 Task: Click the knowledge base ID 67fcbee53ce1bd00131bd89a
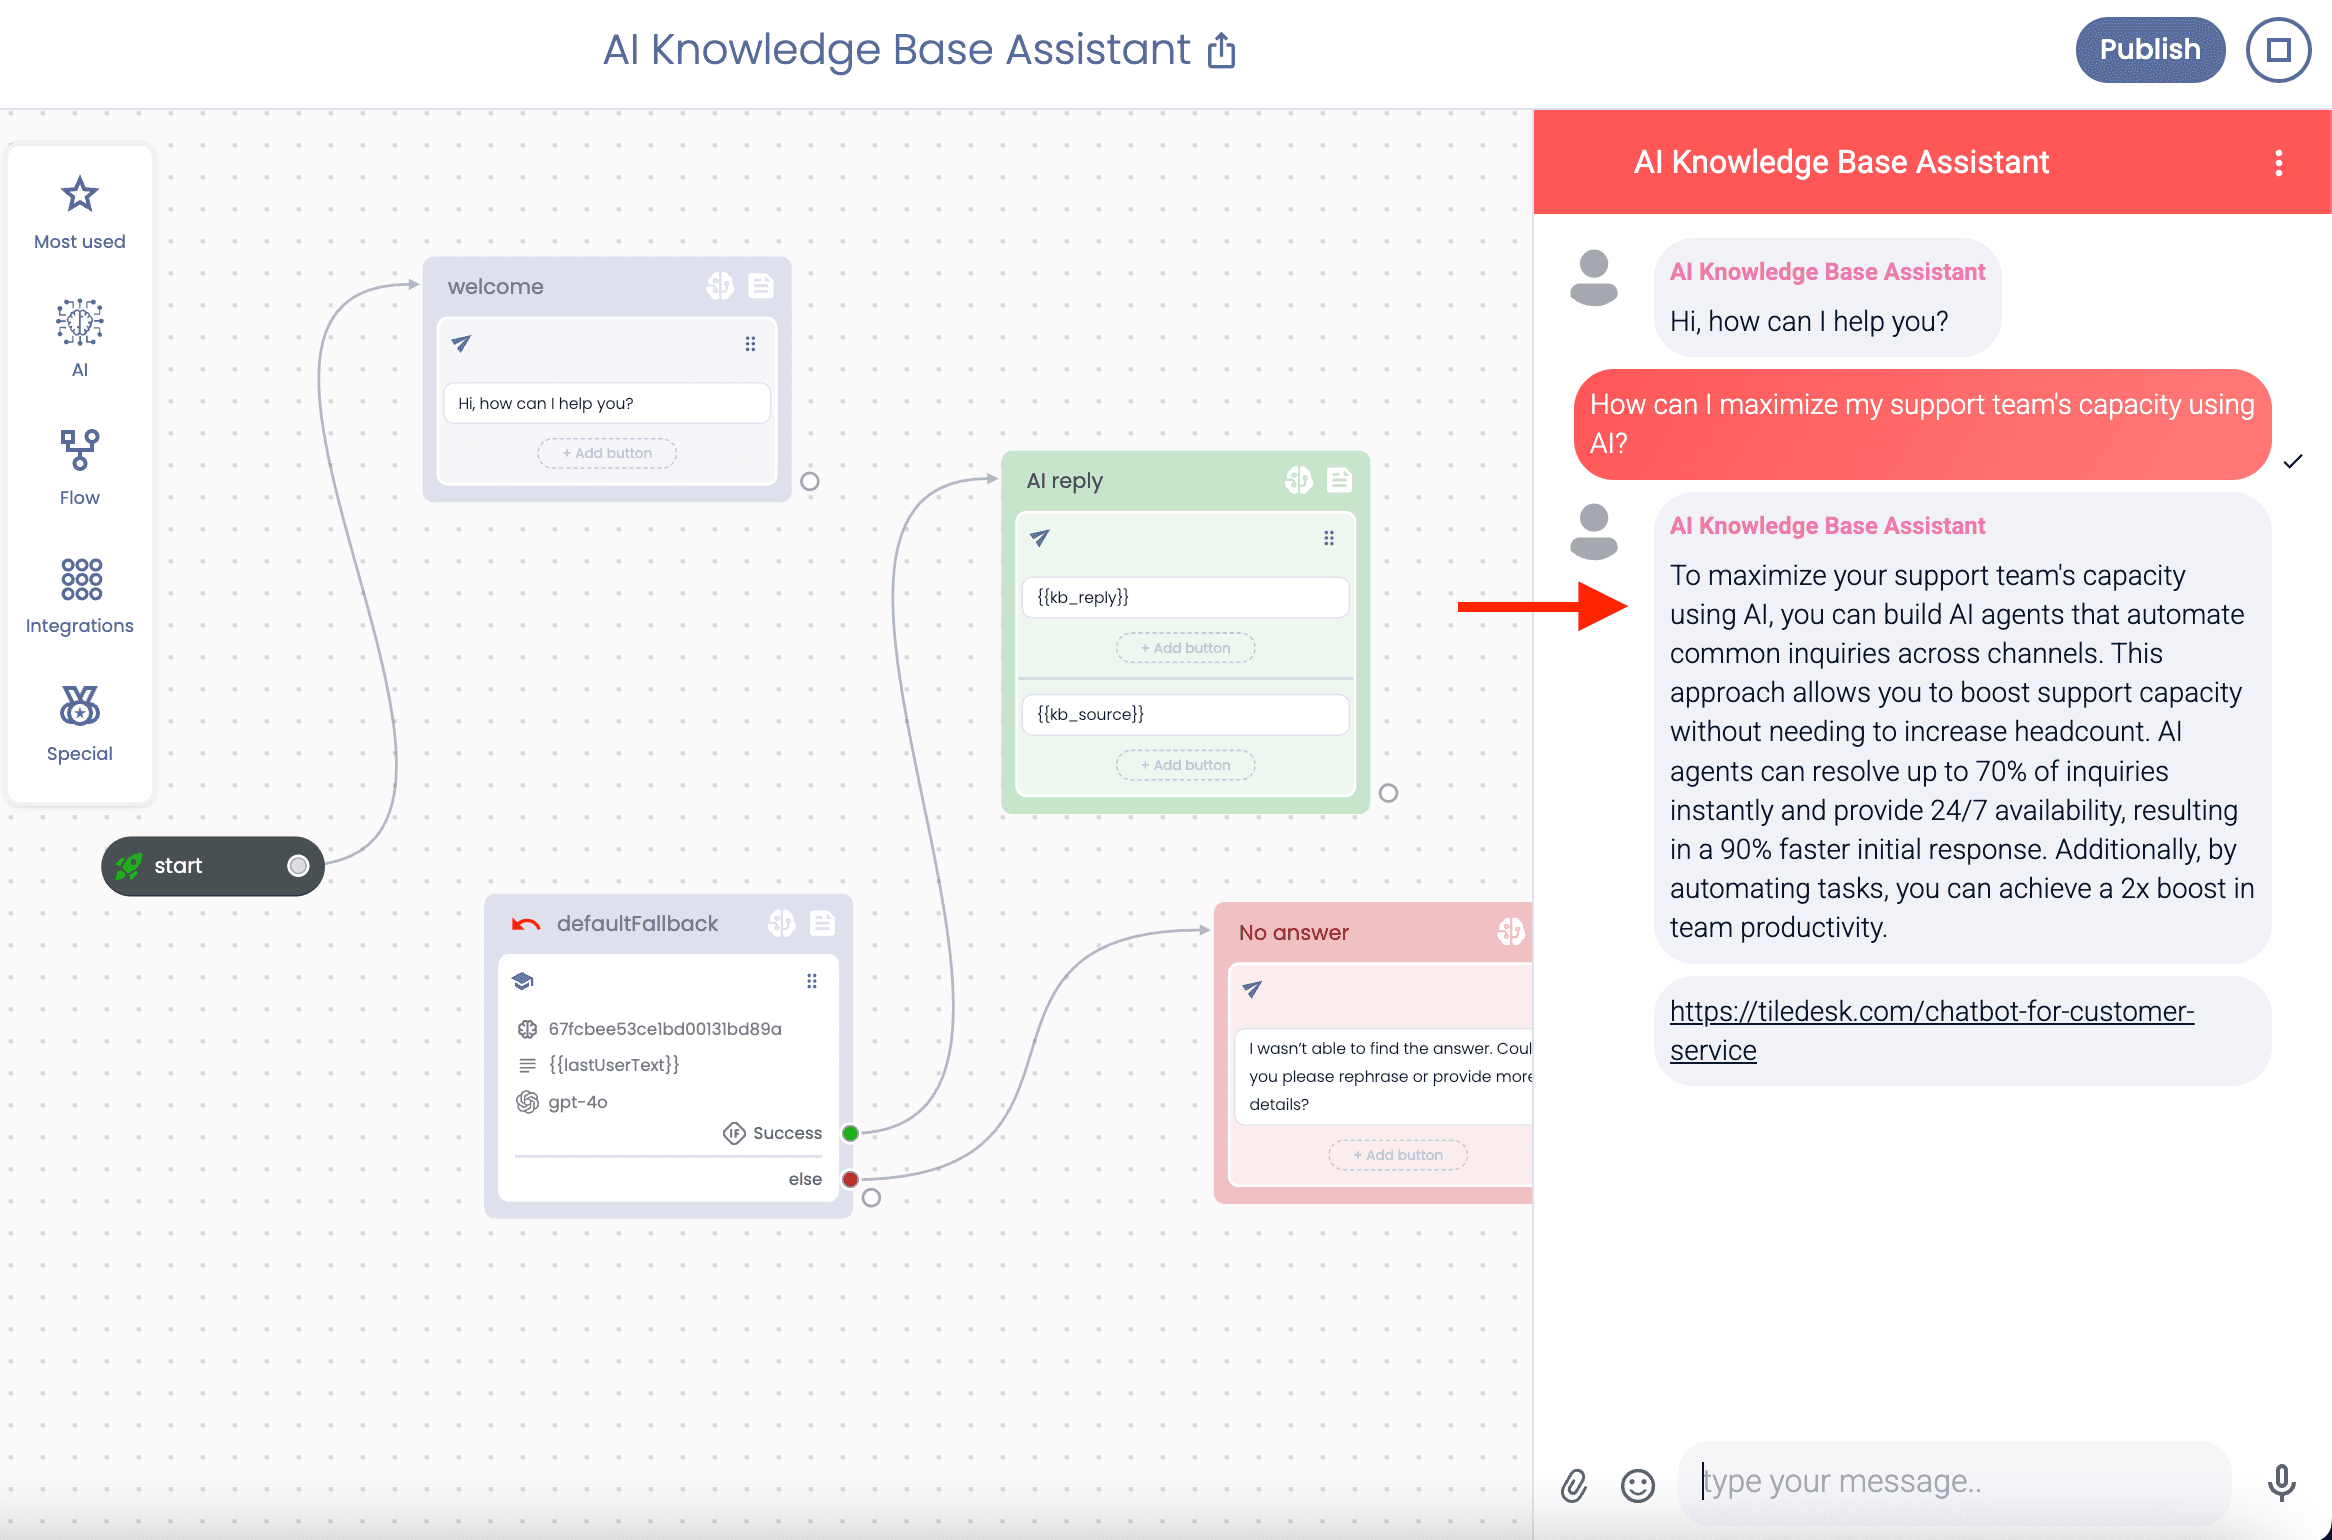point(665,1029)
